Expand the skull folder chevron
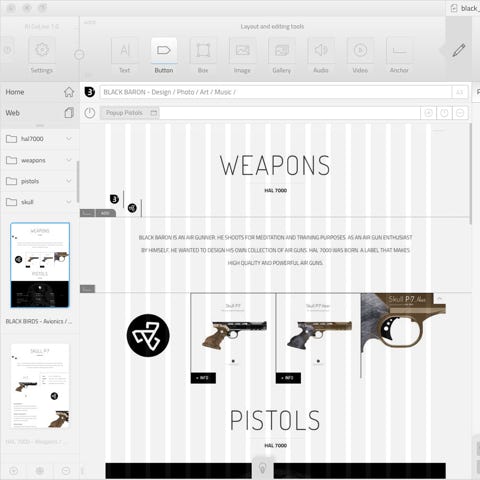Image resolution: width=480 pixels, height=480 pixels. point(69,202)
